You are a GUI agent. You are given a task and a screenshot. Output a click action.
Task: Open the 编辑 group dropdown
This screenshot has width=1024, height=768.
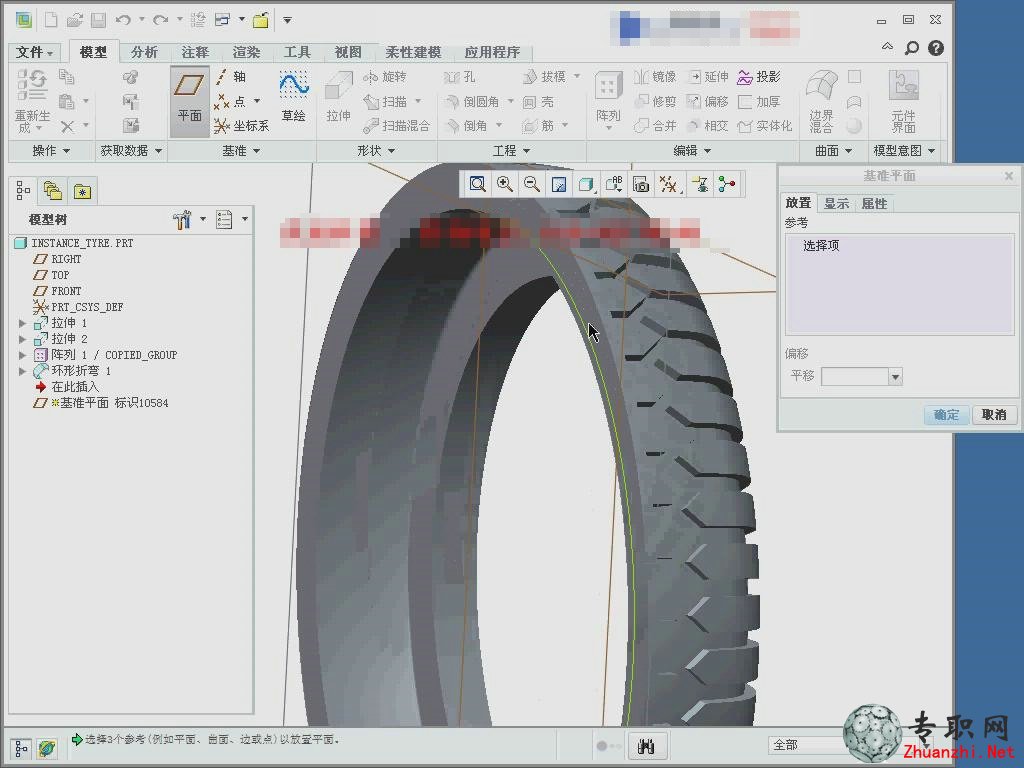point(692,151)
